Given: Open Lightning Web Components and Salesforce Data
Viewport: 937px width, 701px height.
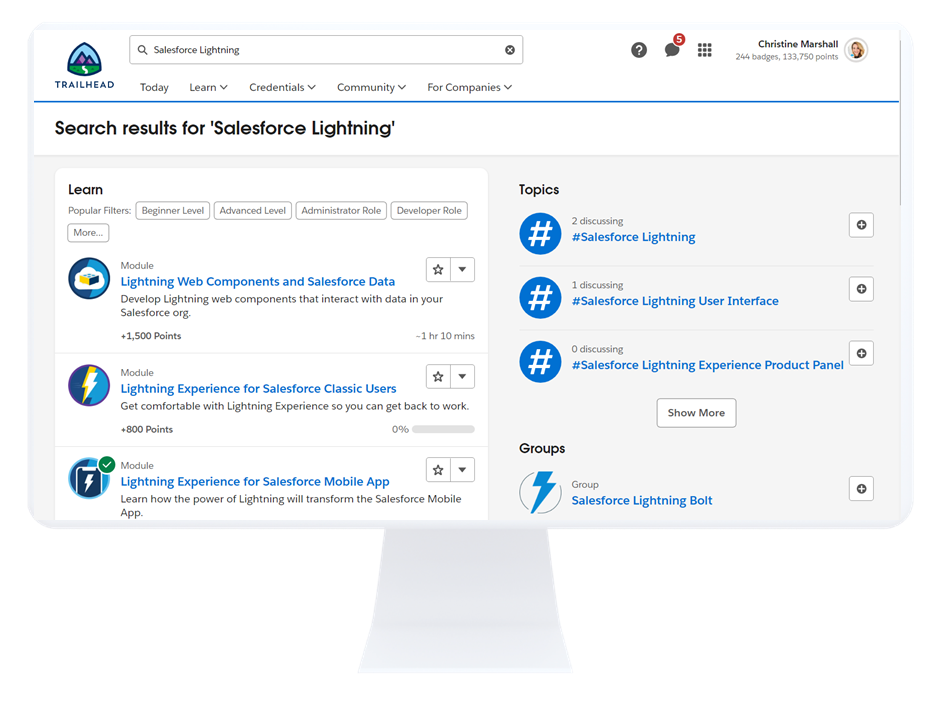Looking at the screenshot, I should 258,281.
